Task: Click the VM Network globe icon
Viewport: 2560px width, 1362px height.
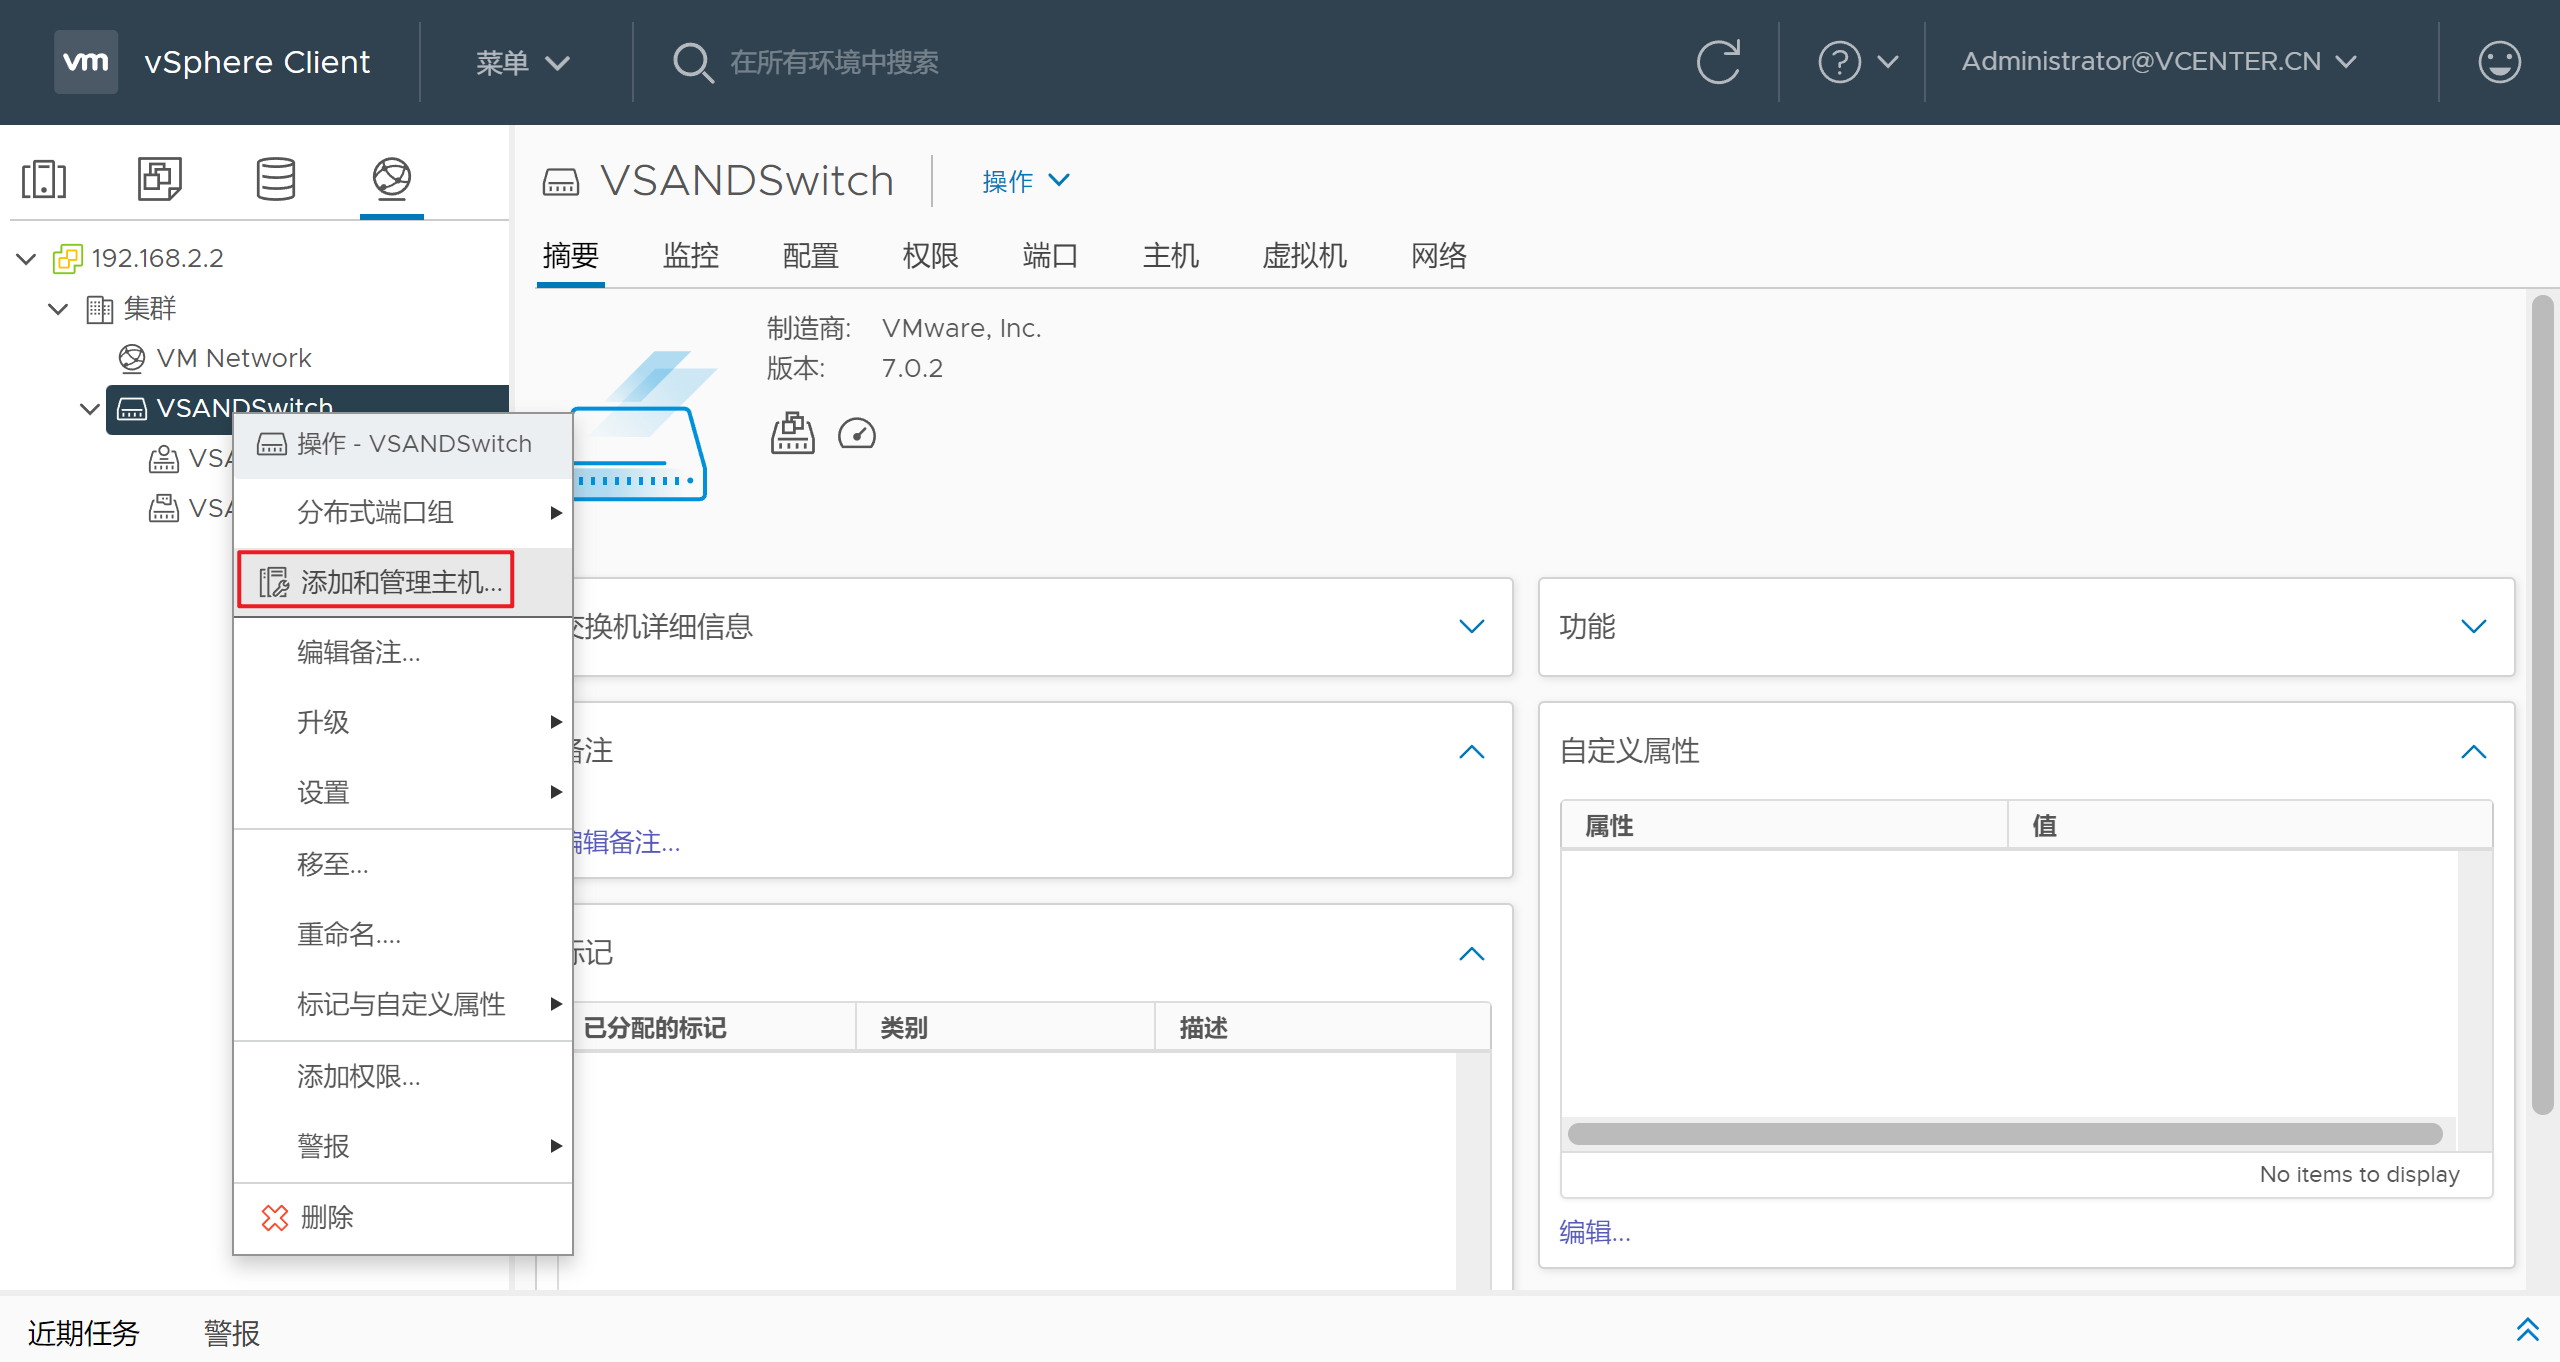Action: click(x=131, y=358)
